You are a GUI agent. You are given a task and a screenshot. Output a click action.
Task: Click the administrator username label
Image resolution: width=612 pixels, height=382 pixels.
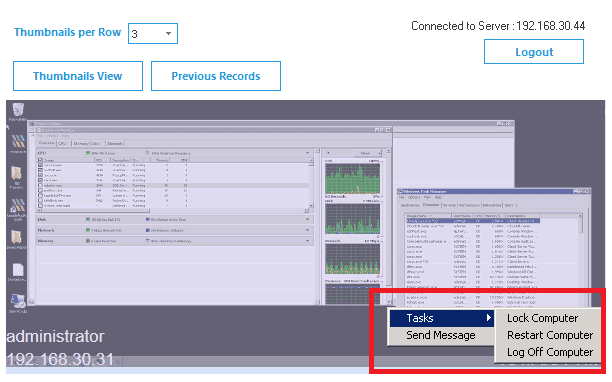point(55,336)
